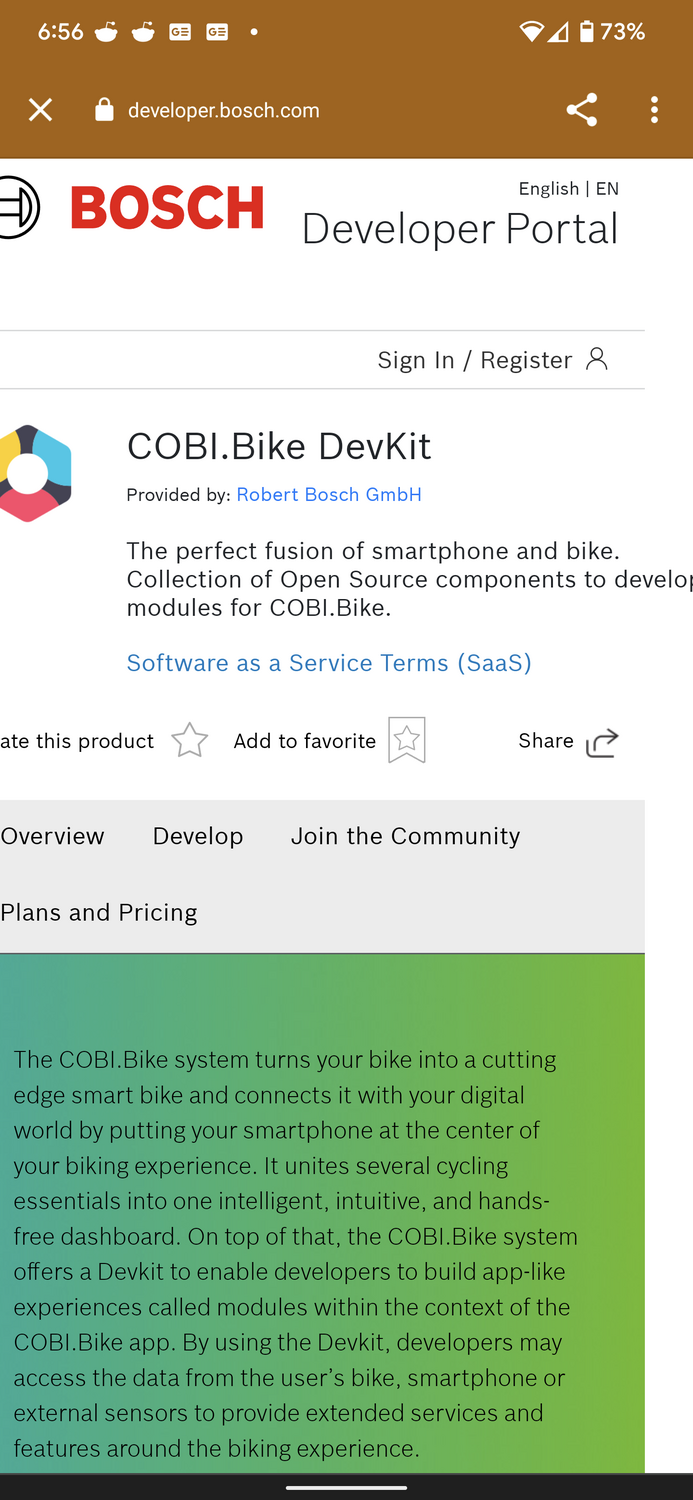The height and width of the screenshot is (1500, 693).
Task: Tap the developer.bosch.com address bar
Action: click(x=224, y=110)
